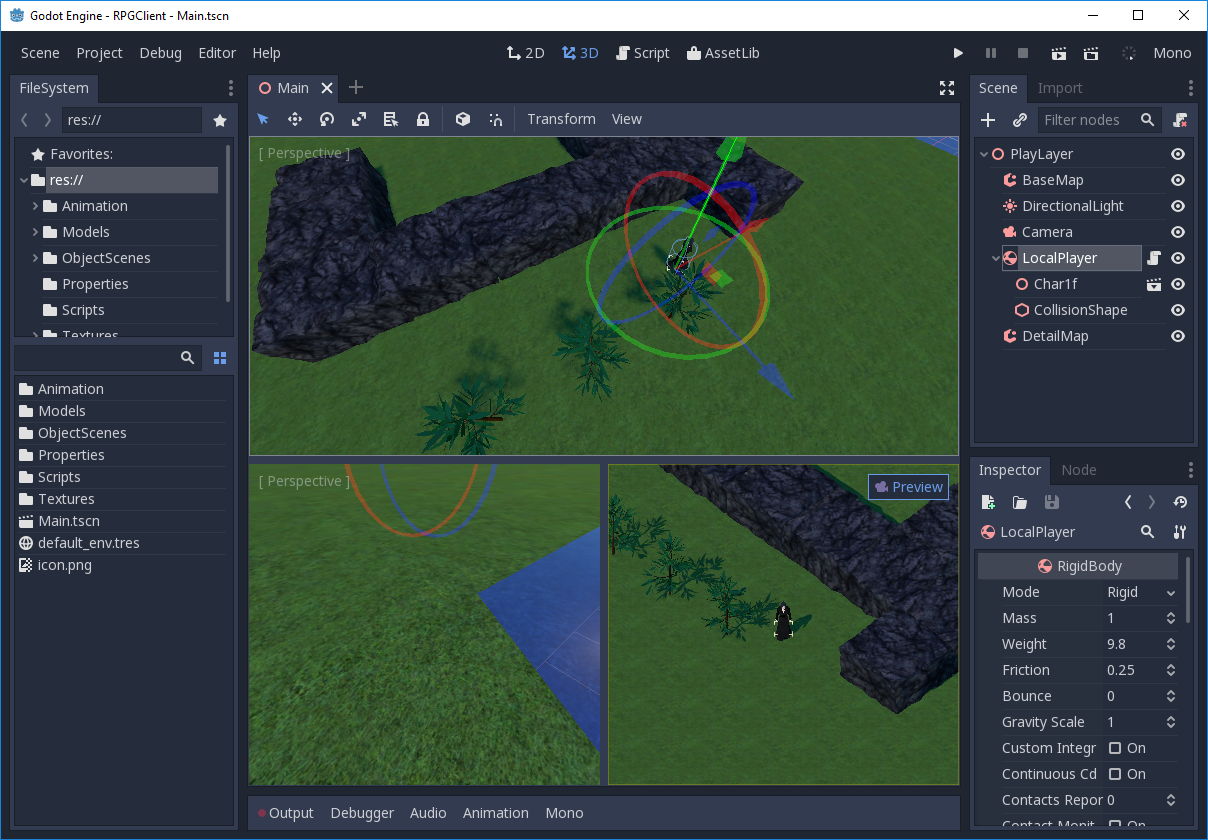Collapse the PlayLayer node tree
Screen dimensions: 1208x840
pos(983,153)
